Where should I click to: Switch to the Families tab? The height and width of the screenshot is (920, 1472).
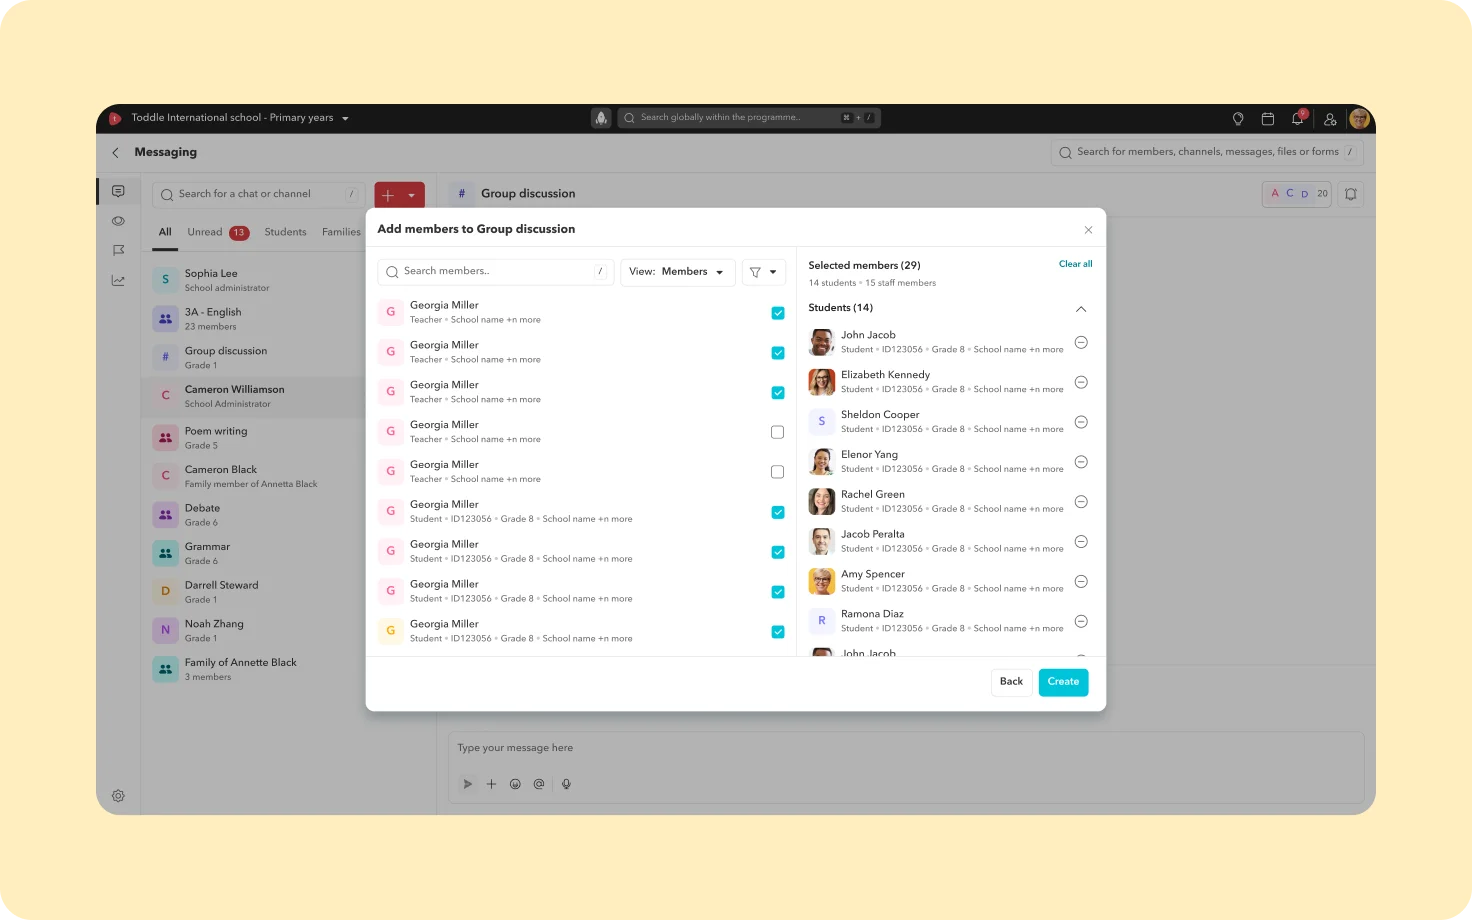341,232
